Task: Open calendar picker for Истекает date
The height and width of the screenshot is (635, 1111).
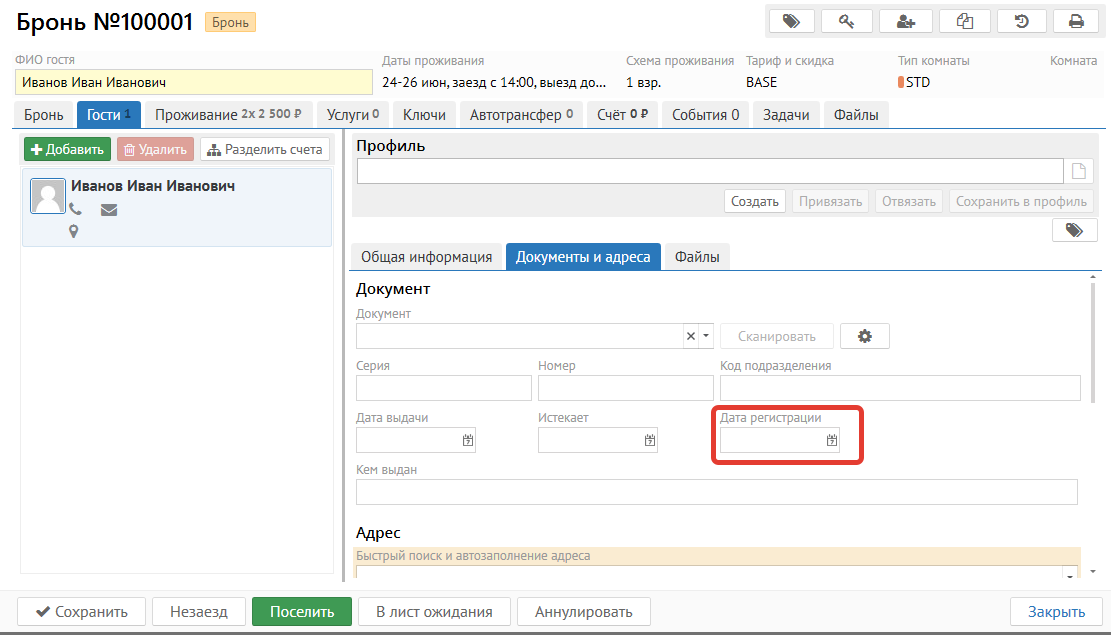Action: tap(650, 440)
